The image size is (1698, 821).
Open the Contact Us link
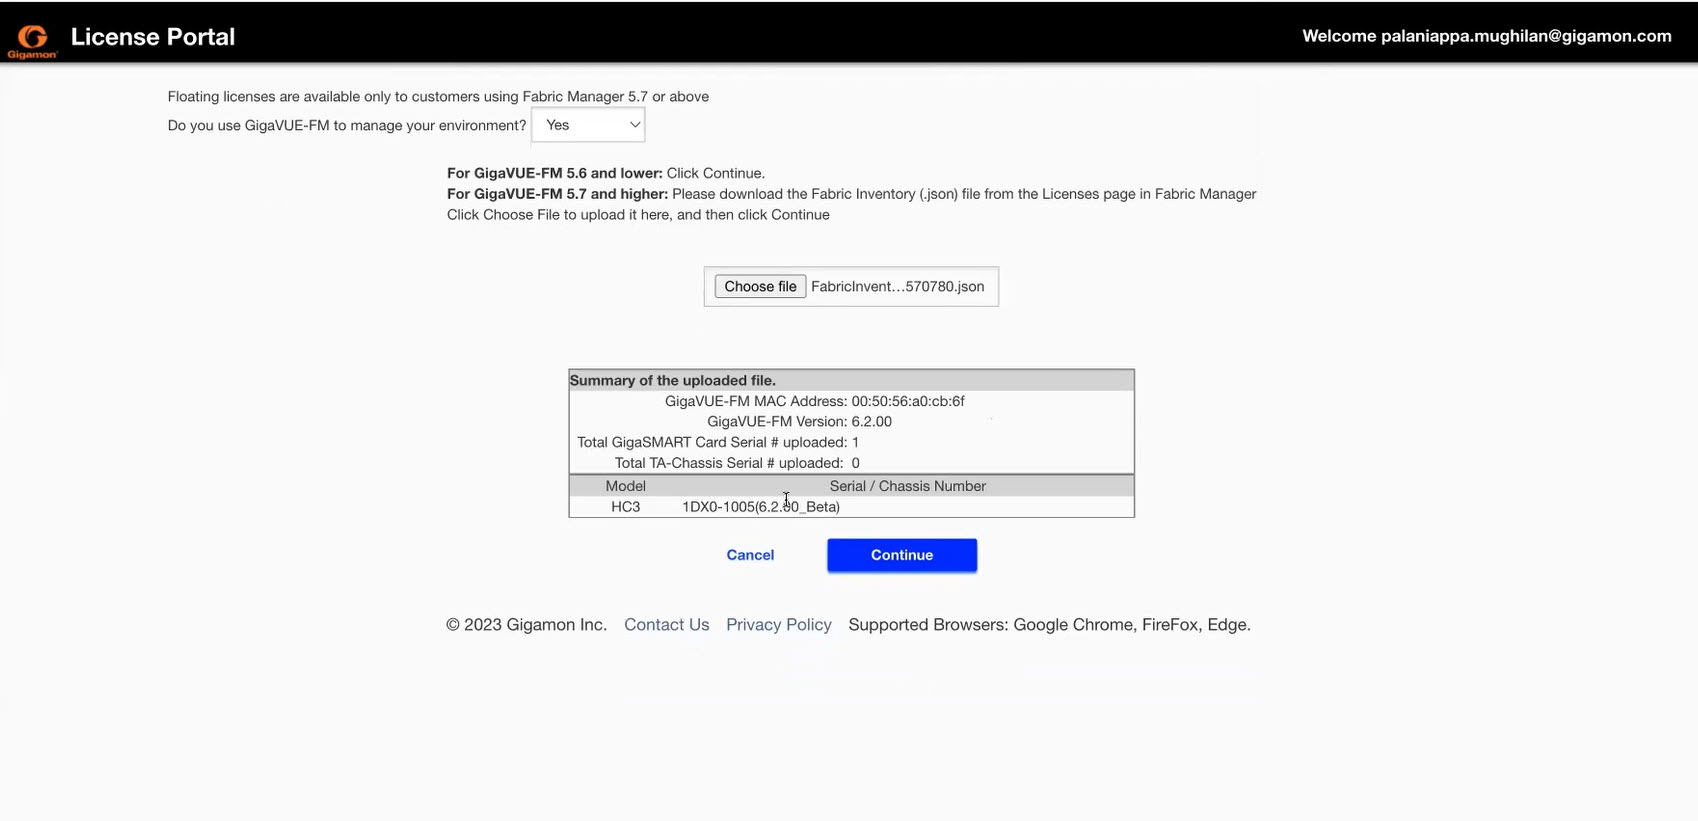pyautogui.click(x=666, y=625)
